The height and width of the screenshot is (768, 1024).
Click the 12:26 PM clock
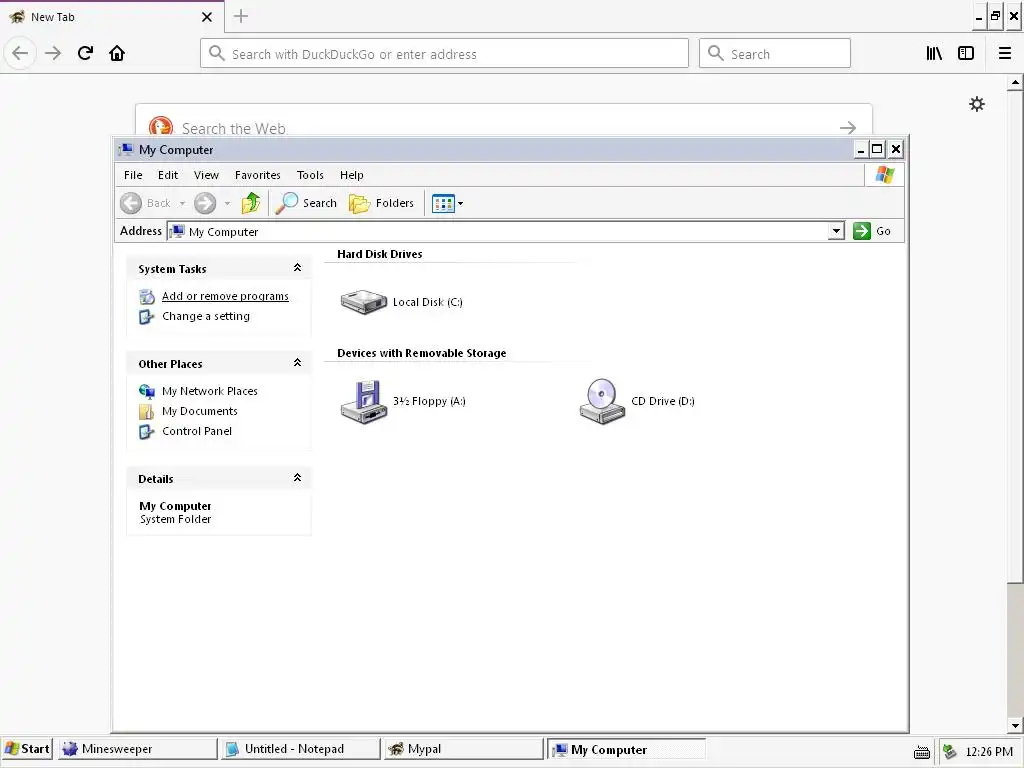coord(989,752)
